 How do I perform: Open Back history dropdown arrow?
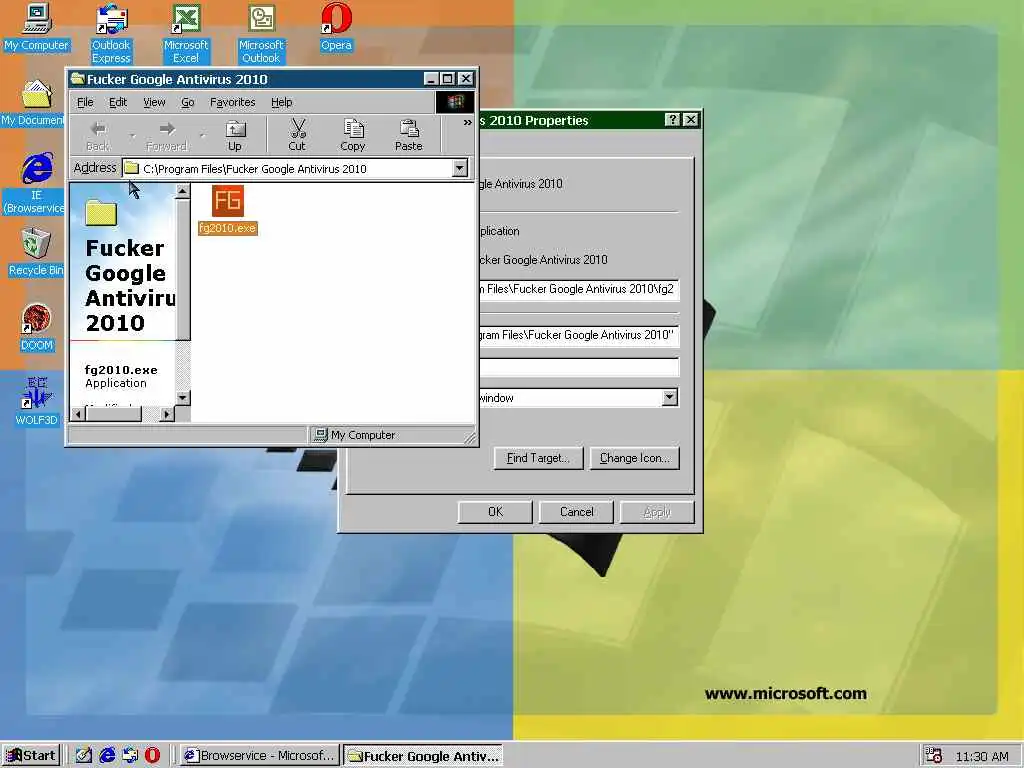point(133,136)
